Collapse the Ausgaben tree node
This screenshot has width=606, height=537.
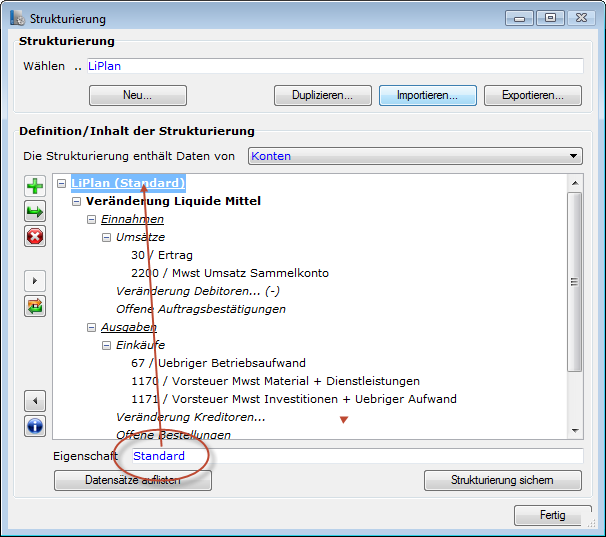(91, 328)
